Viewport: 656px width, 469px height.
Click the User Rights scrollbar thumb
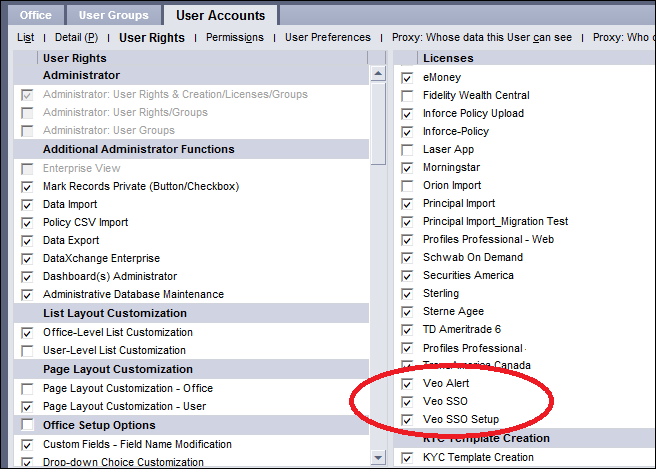[x=378, y=124]
